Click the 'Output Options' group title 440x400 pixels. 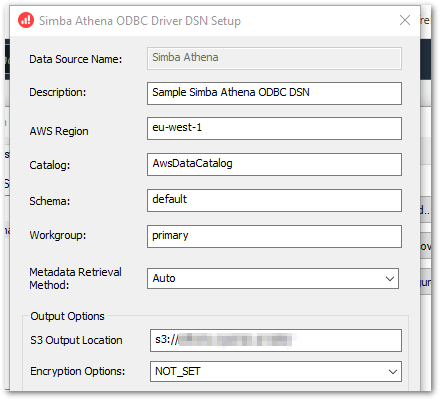point(67,316)
